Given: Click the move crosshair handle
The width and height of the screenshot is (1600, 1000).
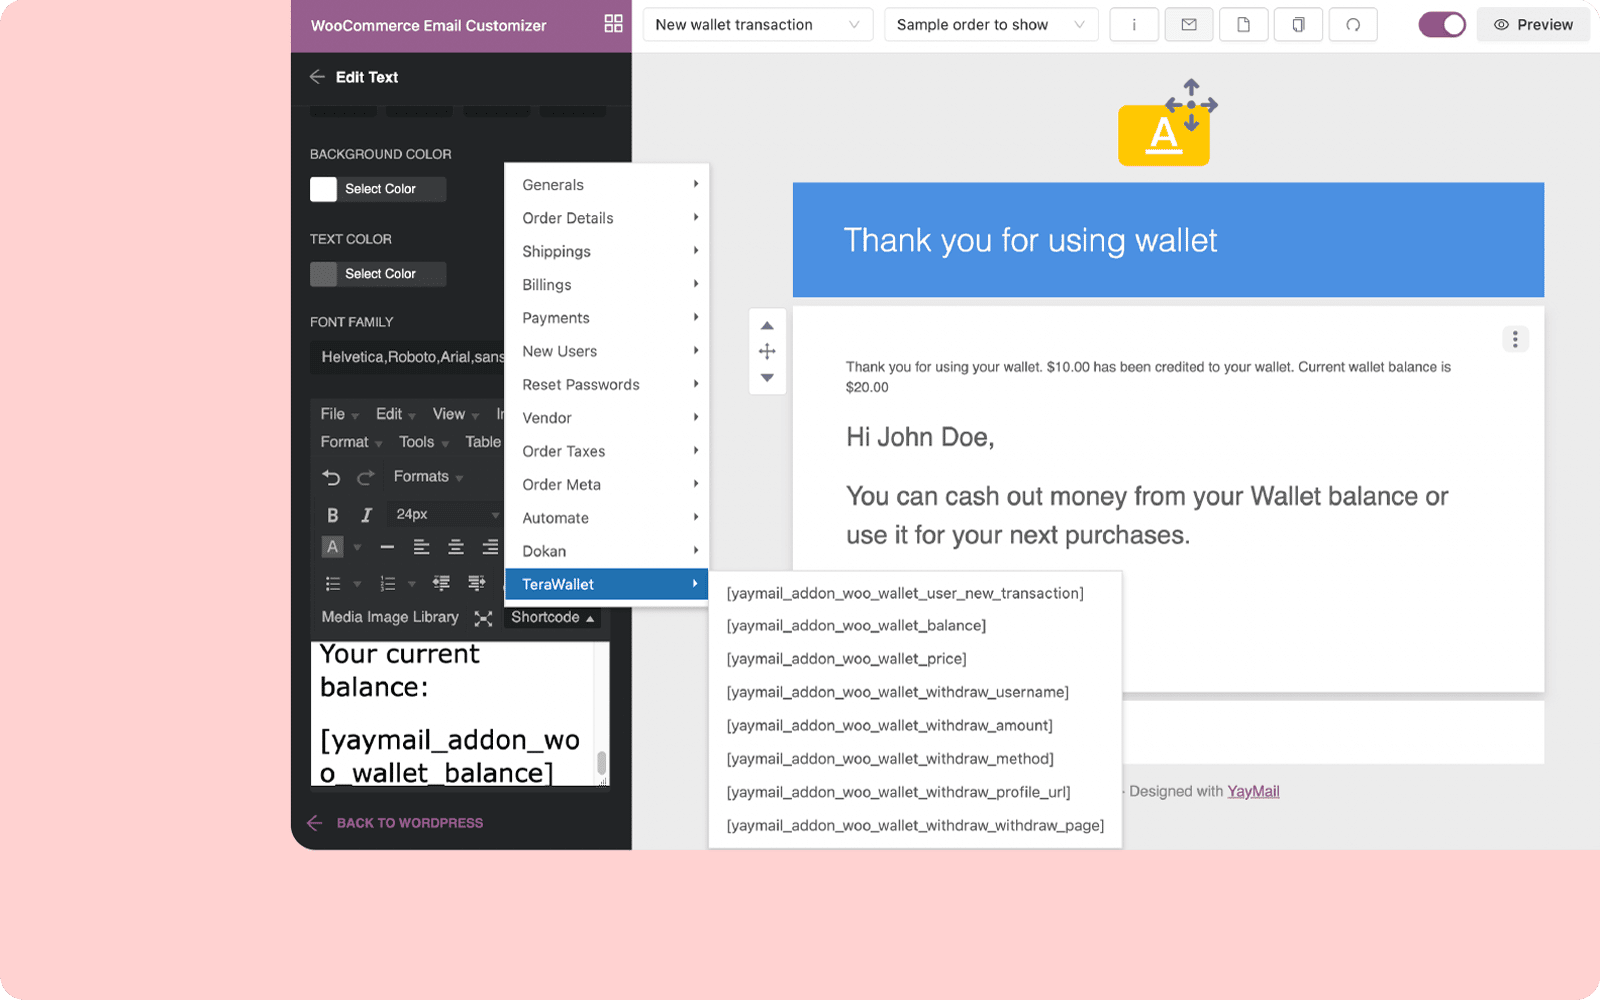Looking at the screenshot, I should 767,352.
